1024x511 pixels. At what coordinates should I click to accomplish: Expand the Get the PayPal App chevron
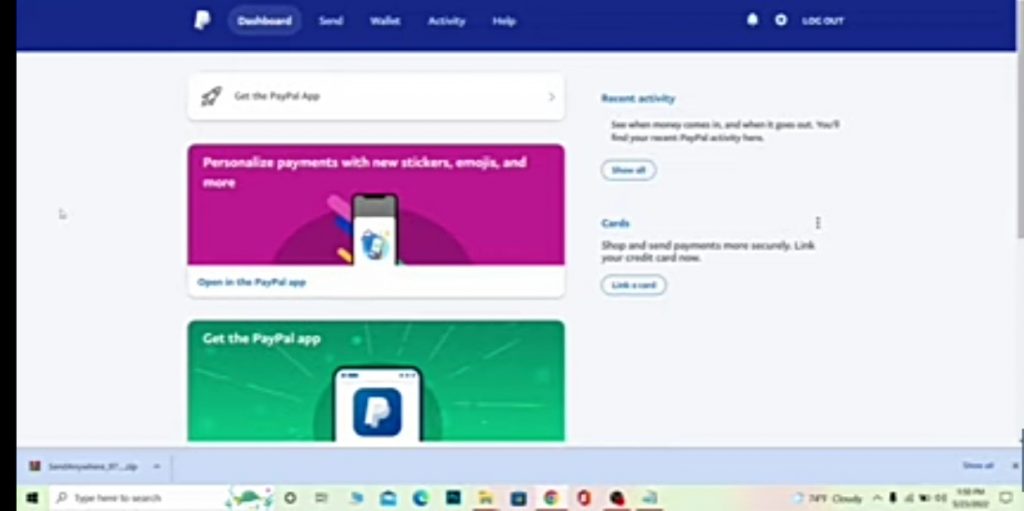coord(552,97)
